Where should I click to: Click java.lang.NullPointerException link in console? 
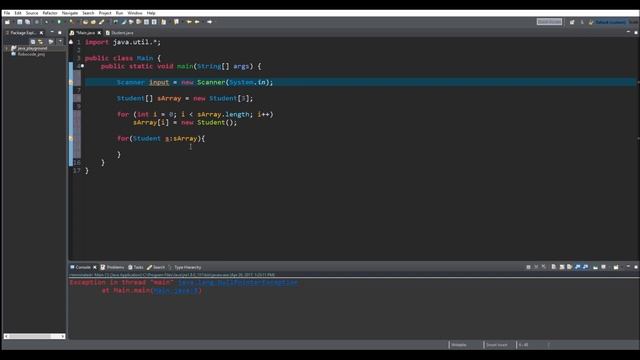(x=238, y=282)
